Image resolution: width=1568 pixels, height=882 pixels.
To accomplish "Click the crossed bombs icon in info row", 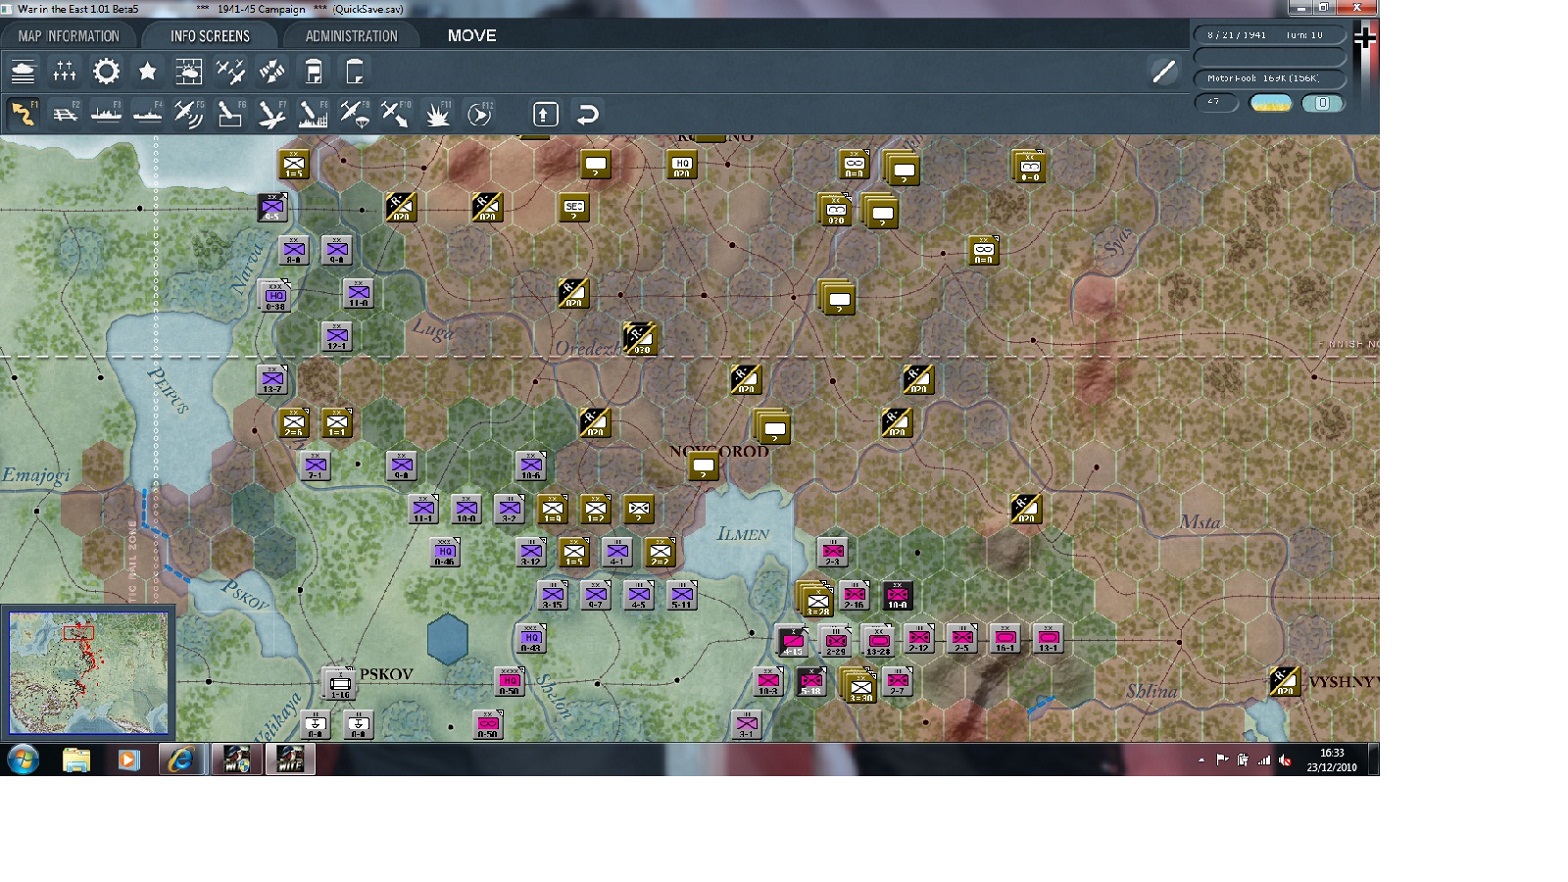I will pyautogui.click(x=272, y=72).
